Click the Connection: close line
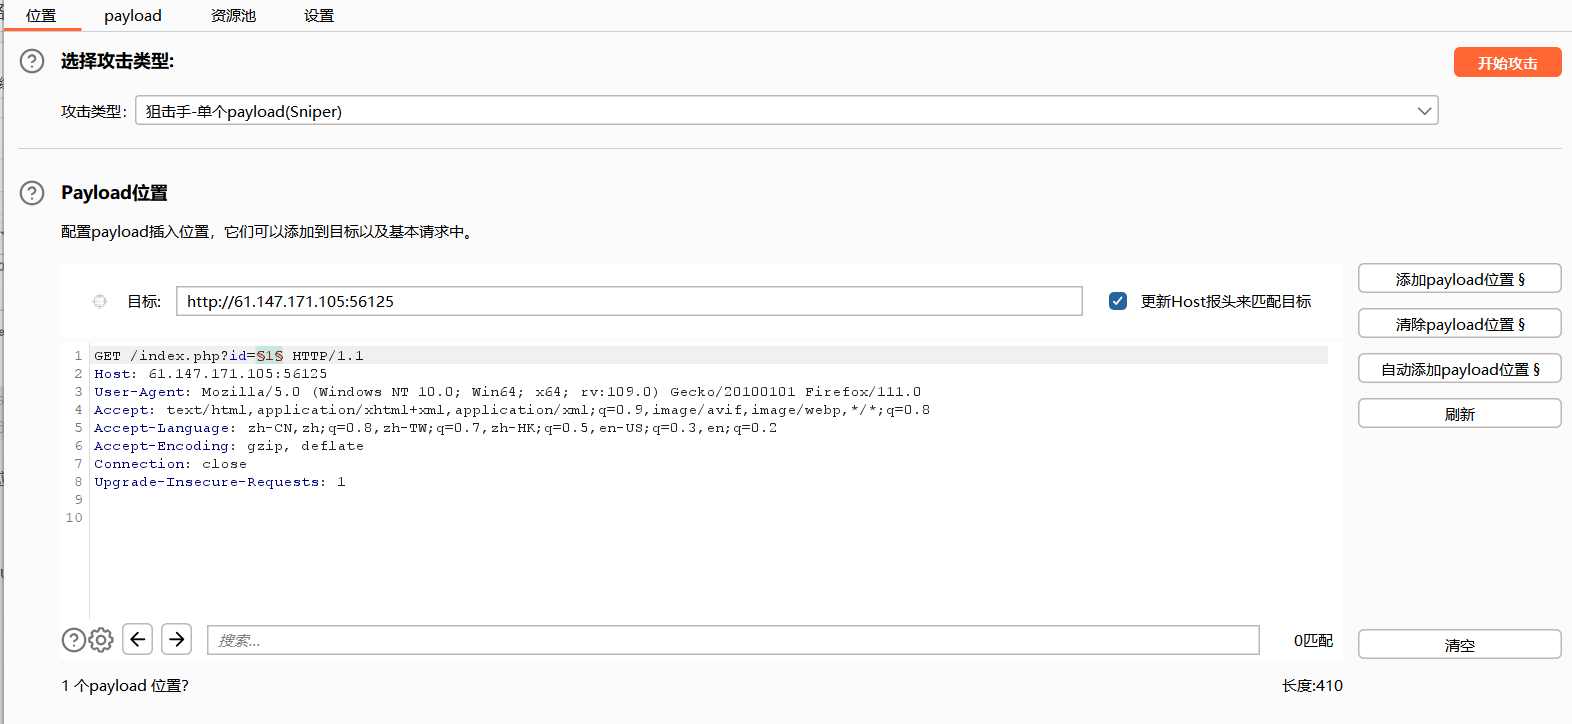The height and width of the screenshot is (724, 1572). coord(170,464)
